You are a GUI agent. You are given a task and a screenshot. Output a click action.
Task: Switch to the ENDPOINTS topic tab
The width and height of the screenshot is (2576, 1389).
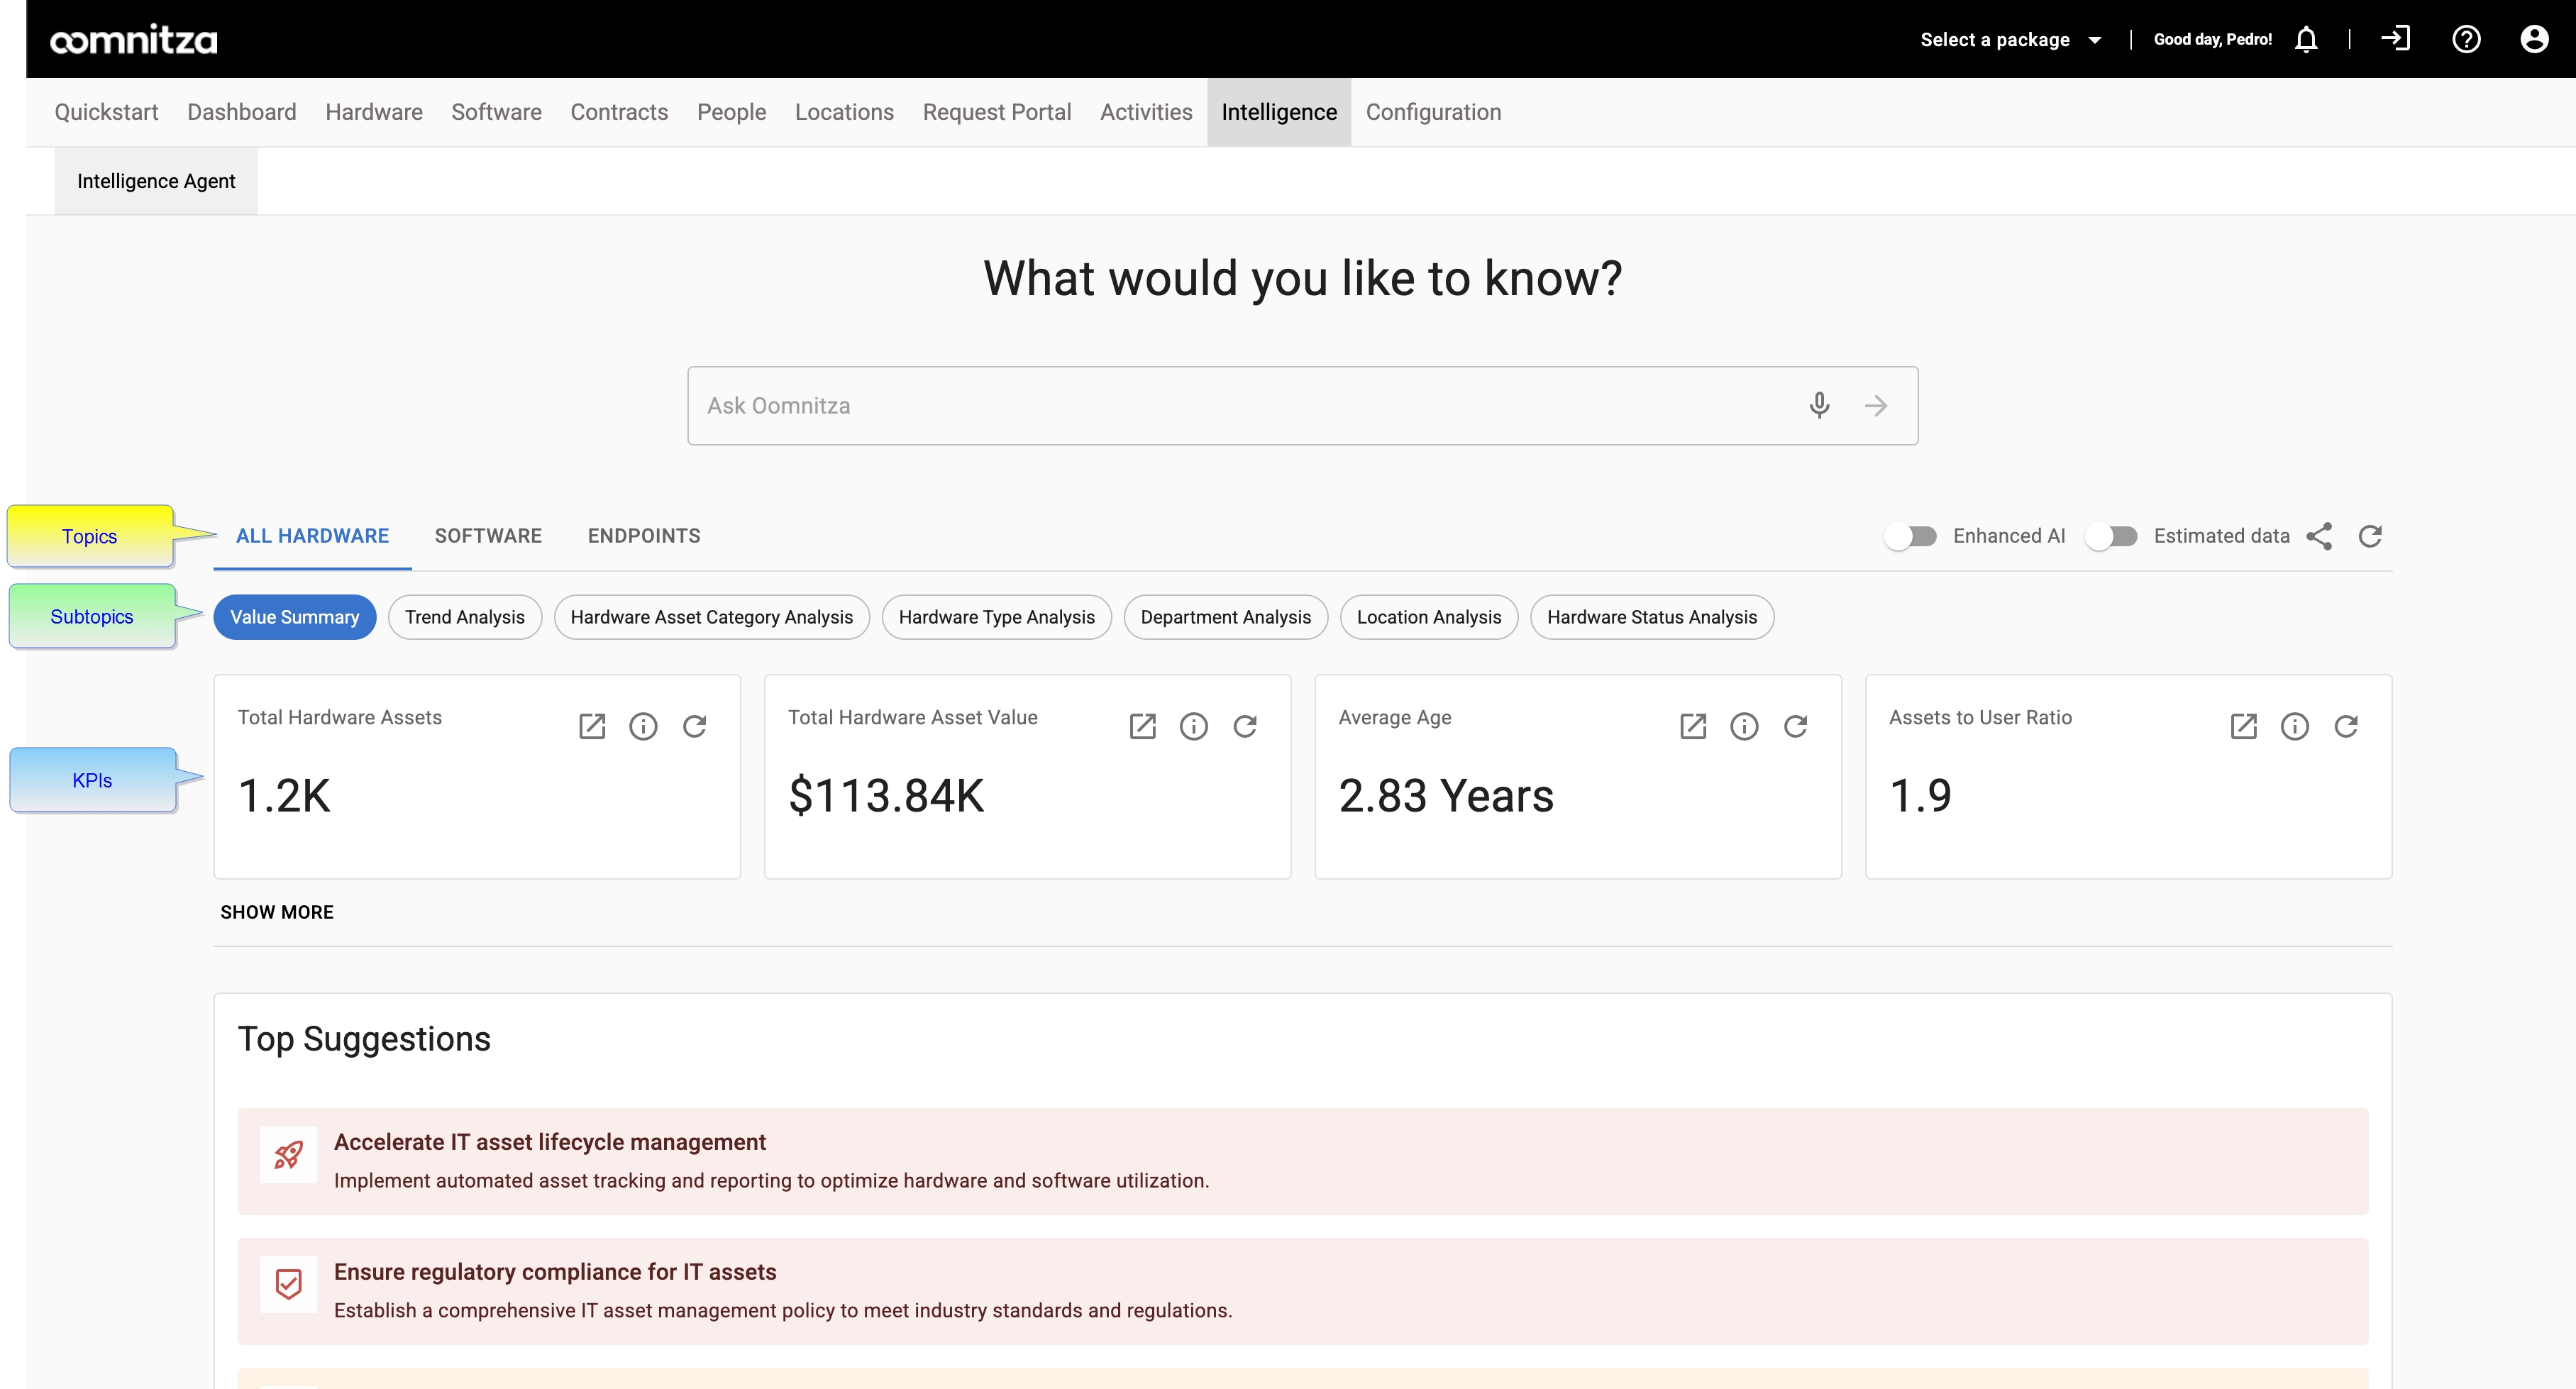pyautogui.click(x=644, y=536)
